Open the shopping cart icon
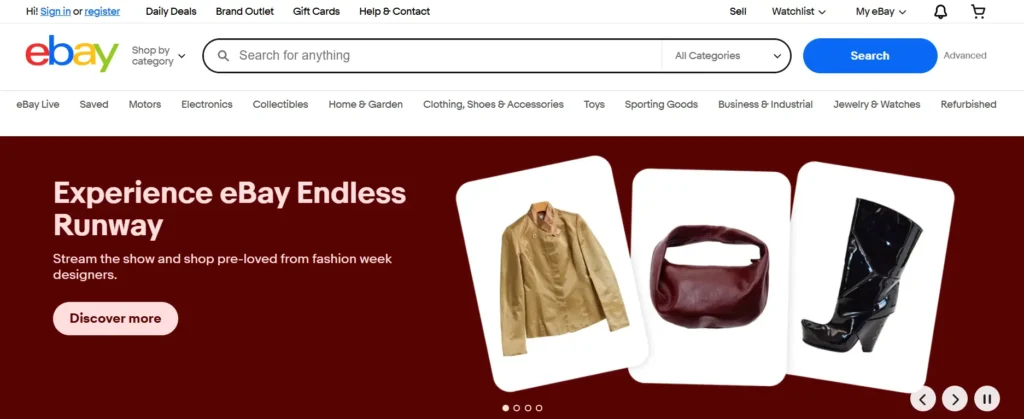Viewport: 1024px width, 419px height. 978,12
